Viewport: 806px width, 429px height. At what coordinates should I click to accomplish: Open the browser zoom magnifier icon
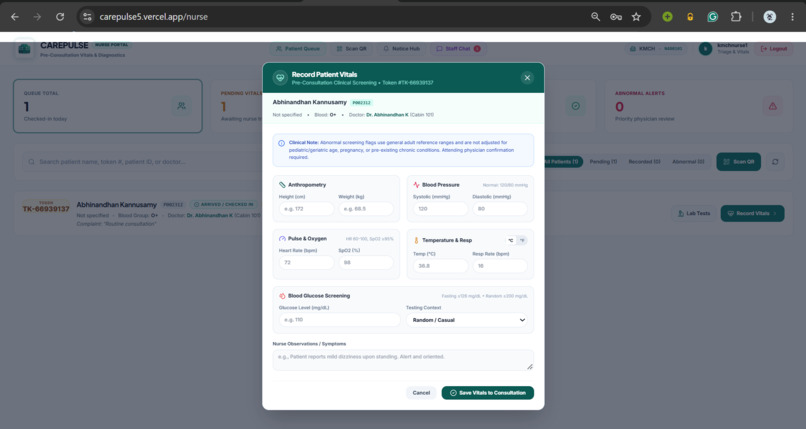[595, 17]
